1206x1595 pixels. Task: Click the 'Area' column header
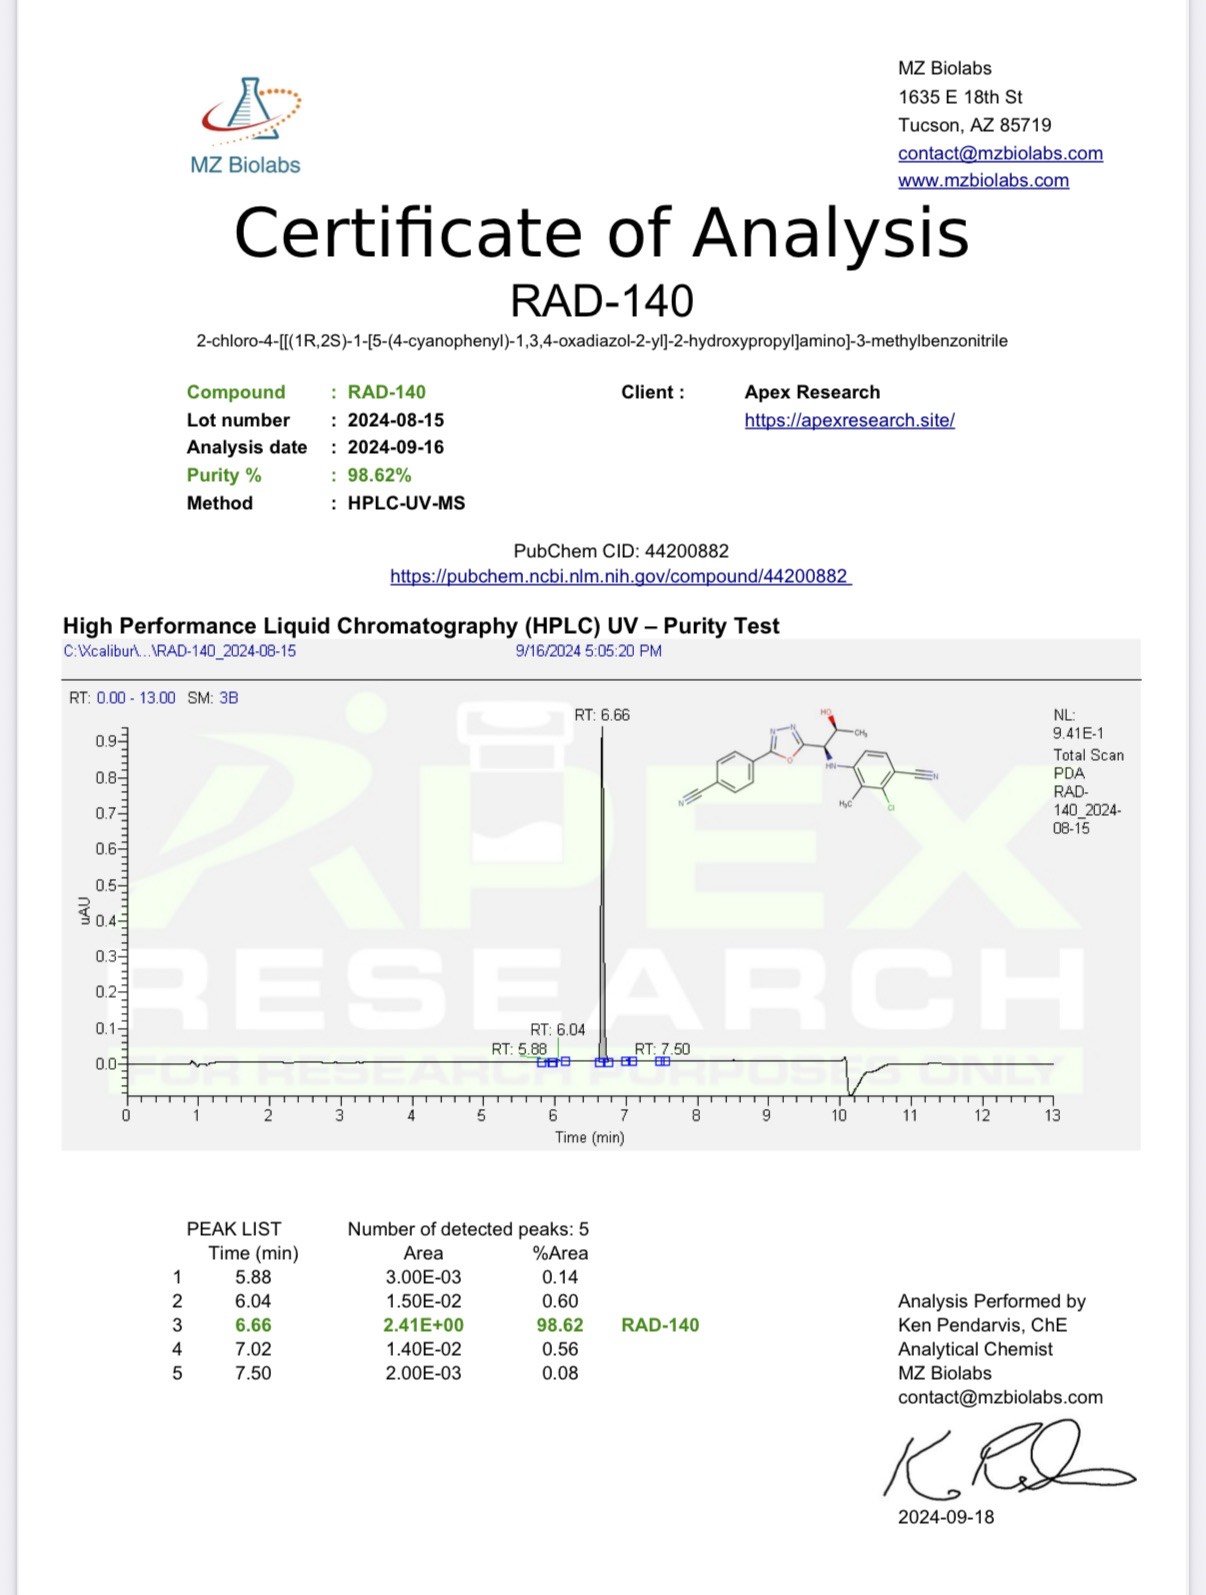pos(423,1253)
